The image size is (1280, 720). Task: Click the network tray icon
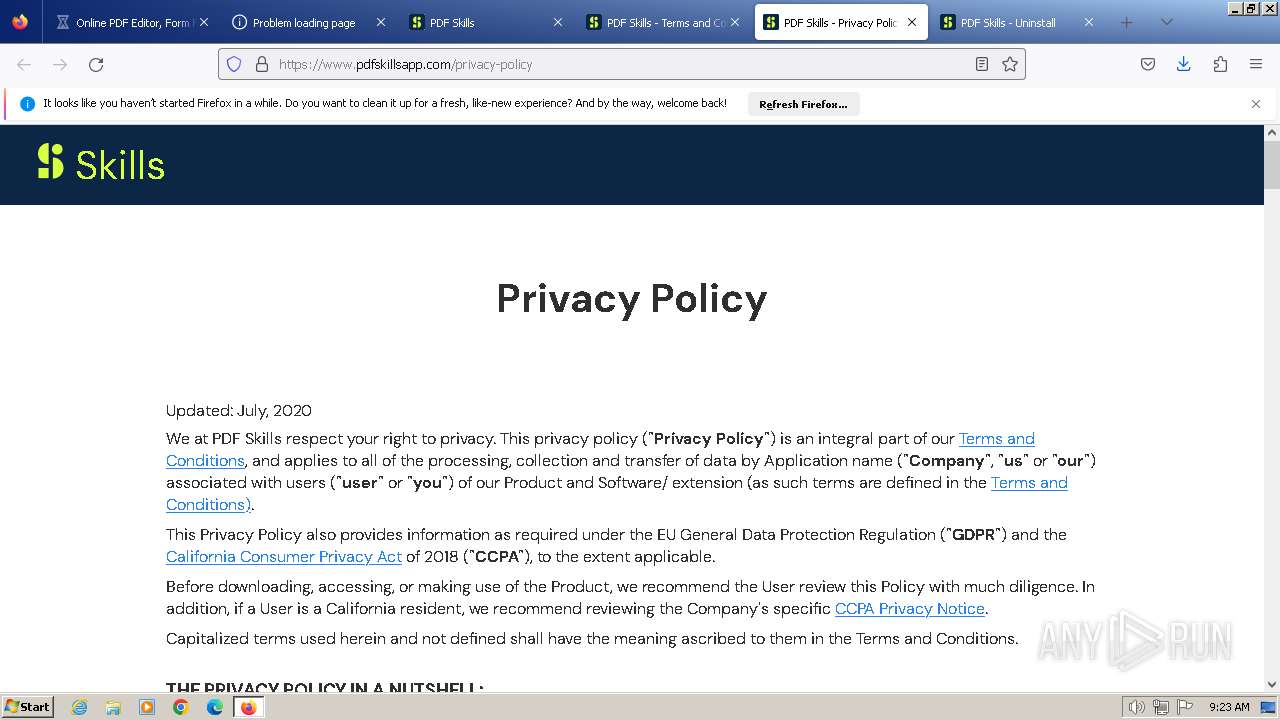tap(1161, 707)
